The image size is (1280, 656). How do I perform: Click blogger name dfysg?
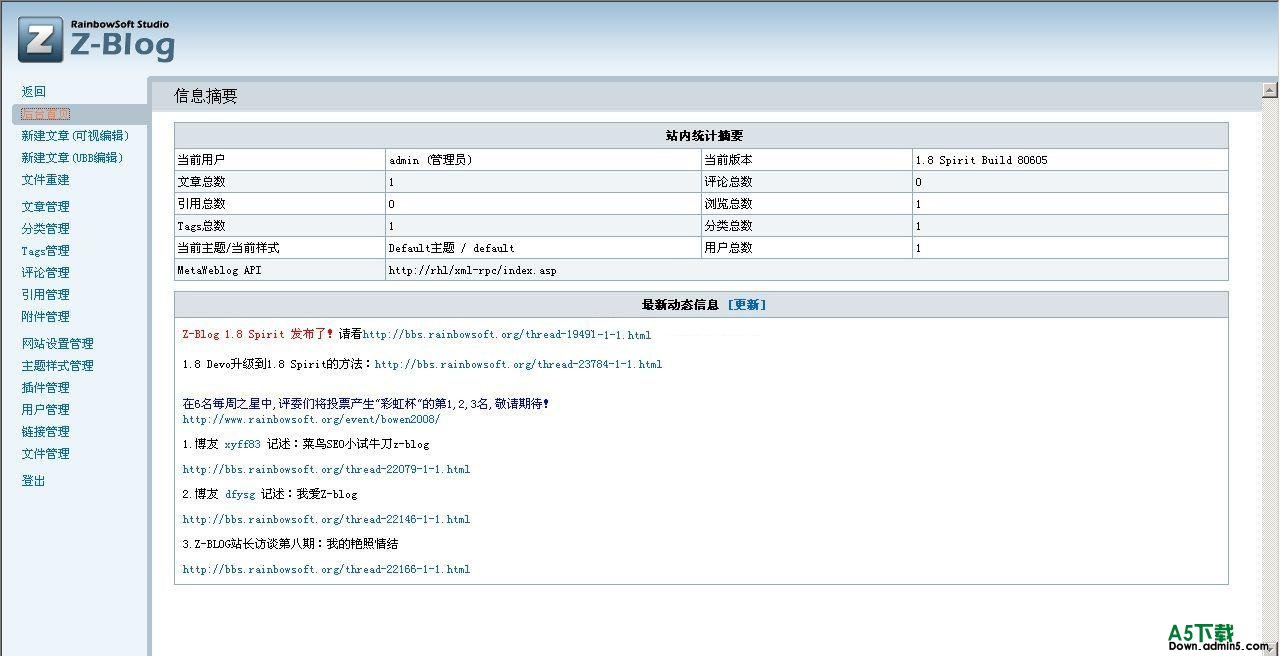pos(240,494)
